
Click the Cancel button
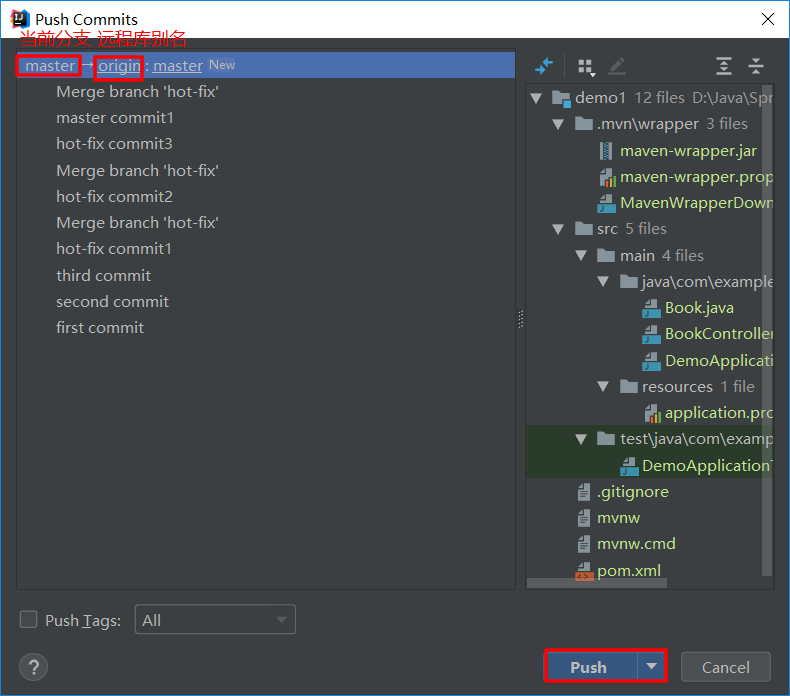726,667
